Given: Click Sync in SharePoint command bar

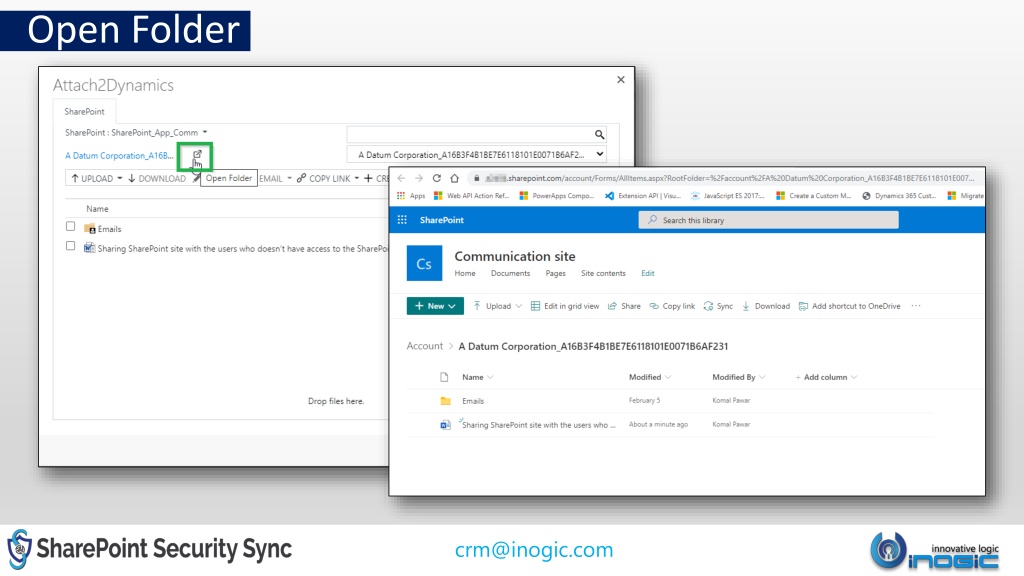Looking at the screenshot, I should 718,306.
